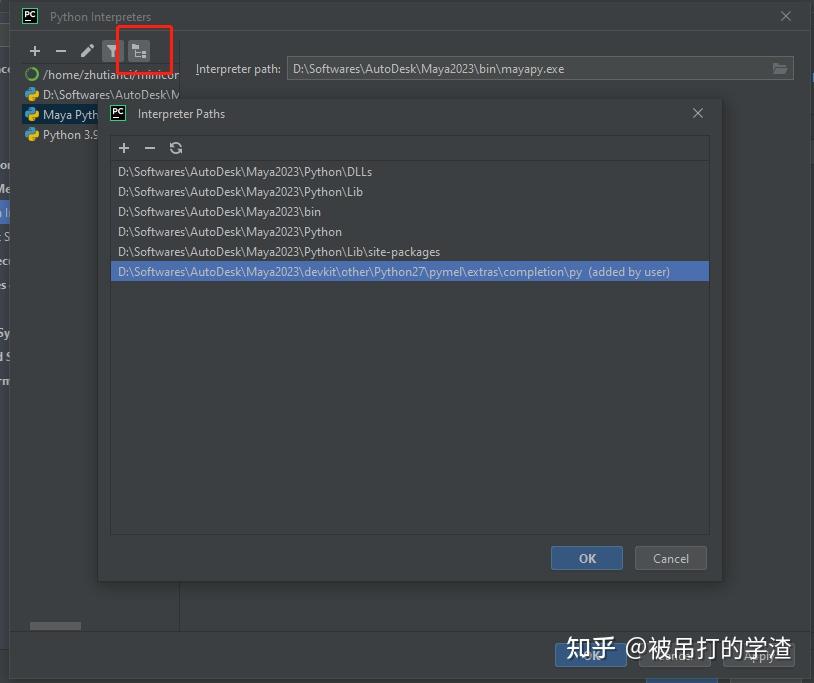Open the folder browser for interpreter path
This screenshot has height=683, width=814.
coord(781,68)
